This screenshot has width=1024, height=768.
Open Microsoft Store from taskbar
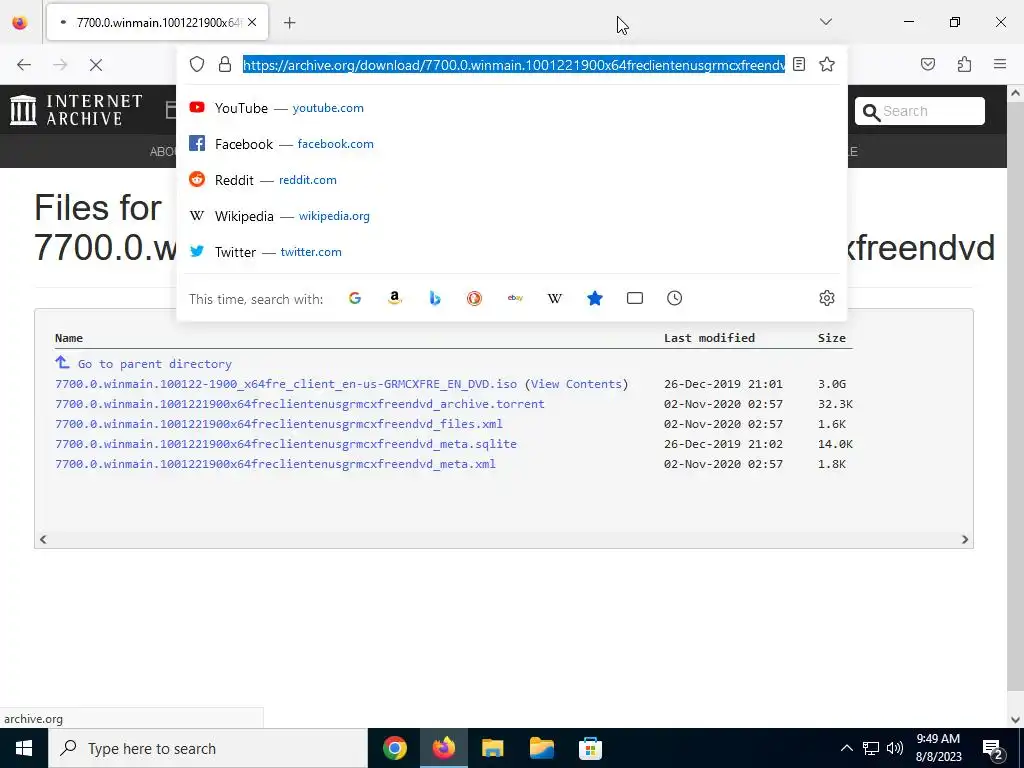590,748
